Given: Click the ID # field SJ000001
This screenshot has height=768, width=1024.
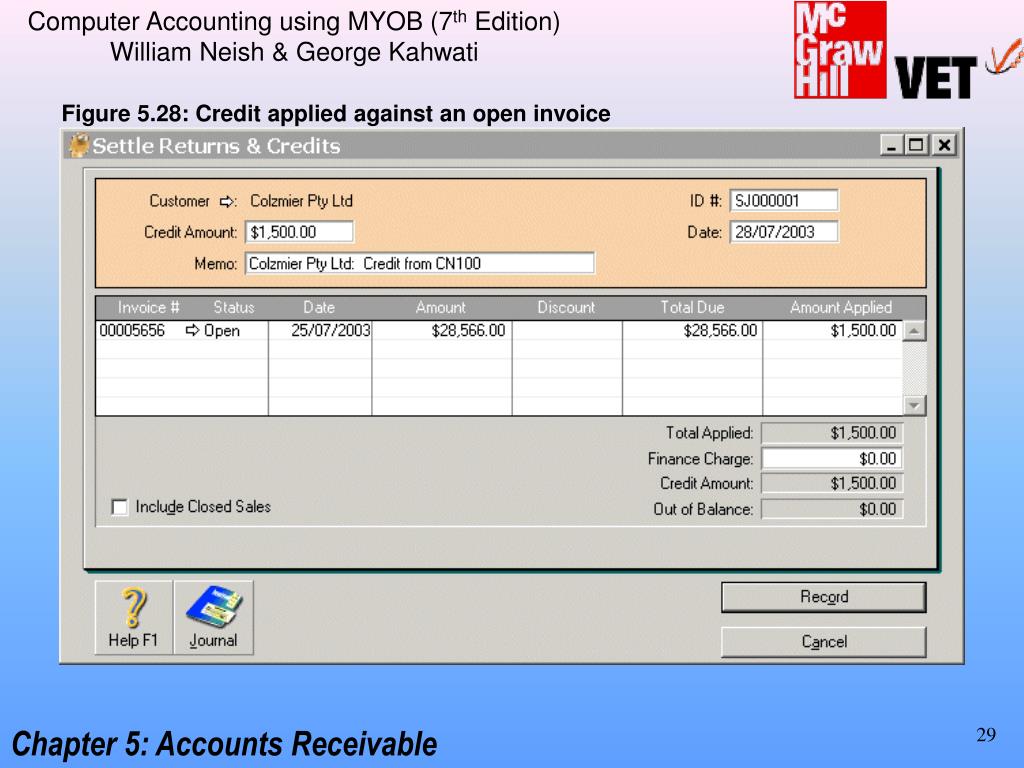Looking at the screenshot, I should (784, 200).
